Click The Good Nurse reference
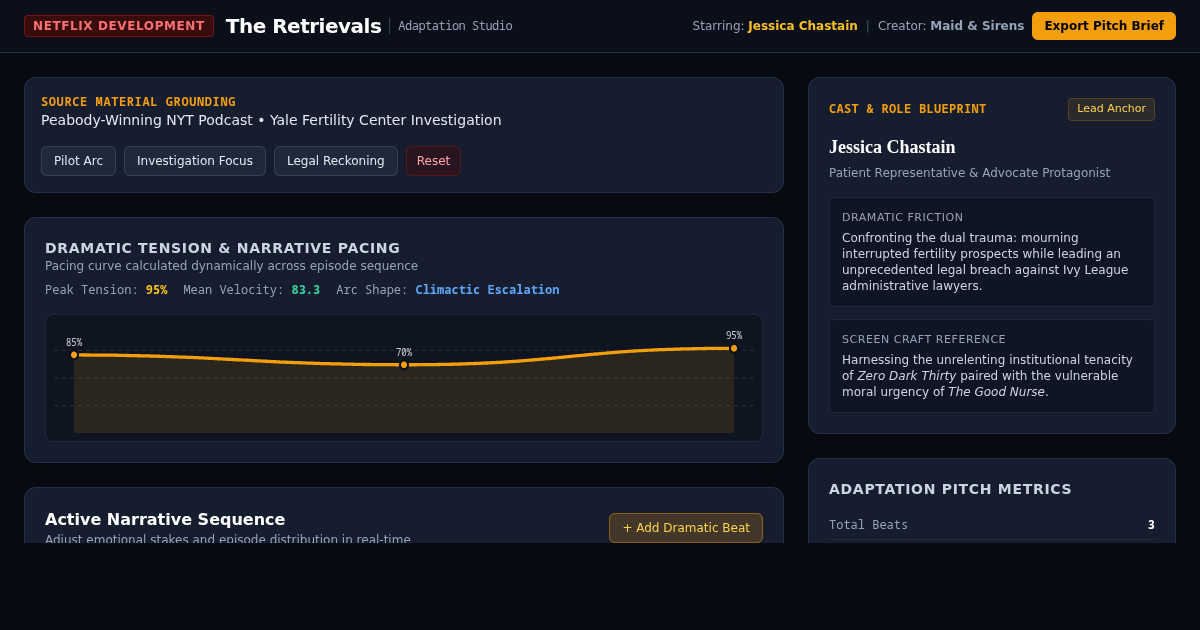Image resolution: width=1200 pixels, height=630 pixels. pyautogui.click(x=997, y=392)
